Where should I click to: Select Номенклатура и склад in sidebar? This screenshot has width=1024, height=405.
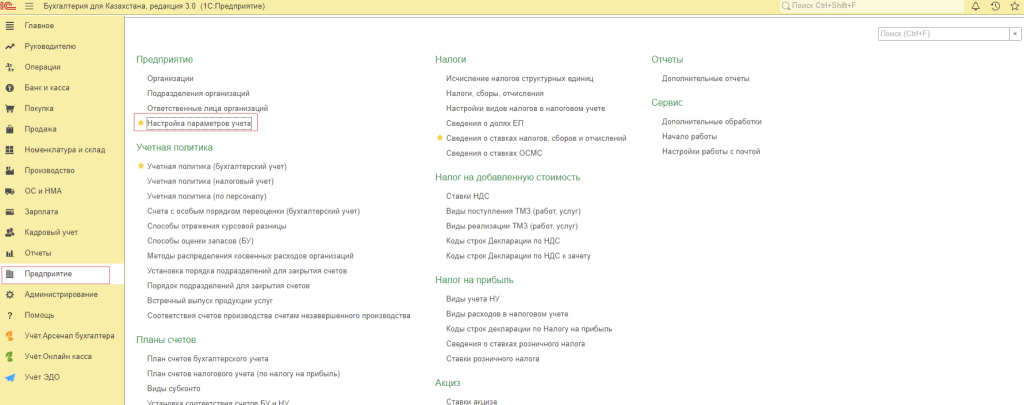click(65, 150)
